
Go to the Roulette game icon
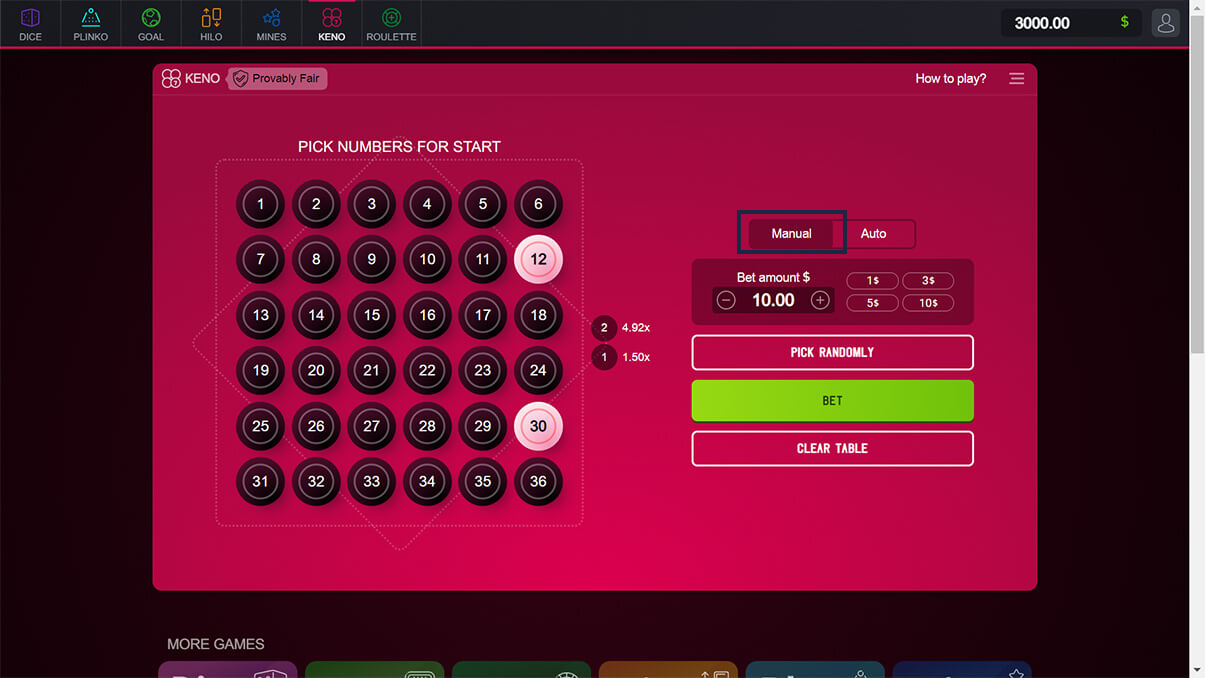tap(391, 23)
